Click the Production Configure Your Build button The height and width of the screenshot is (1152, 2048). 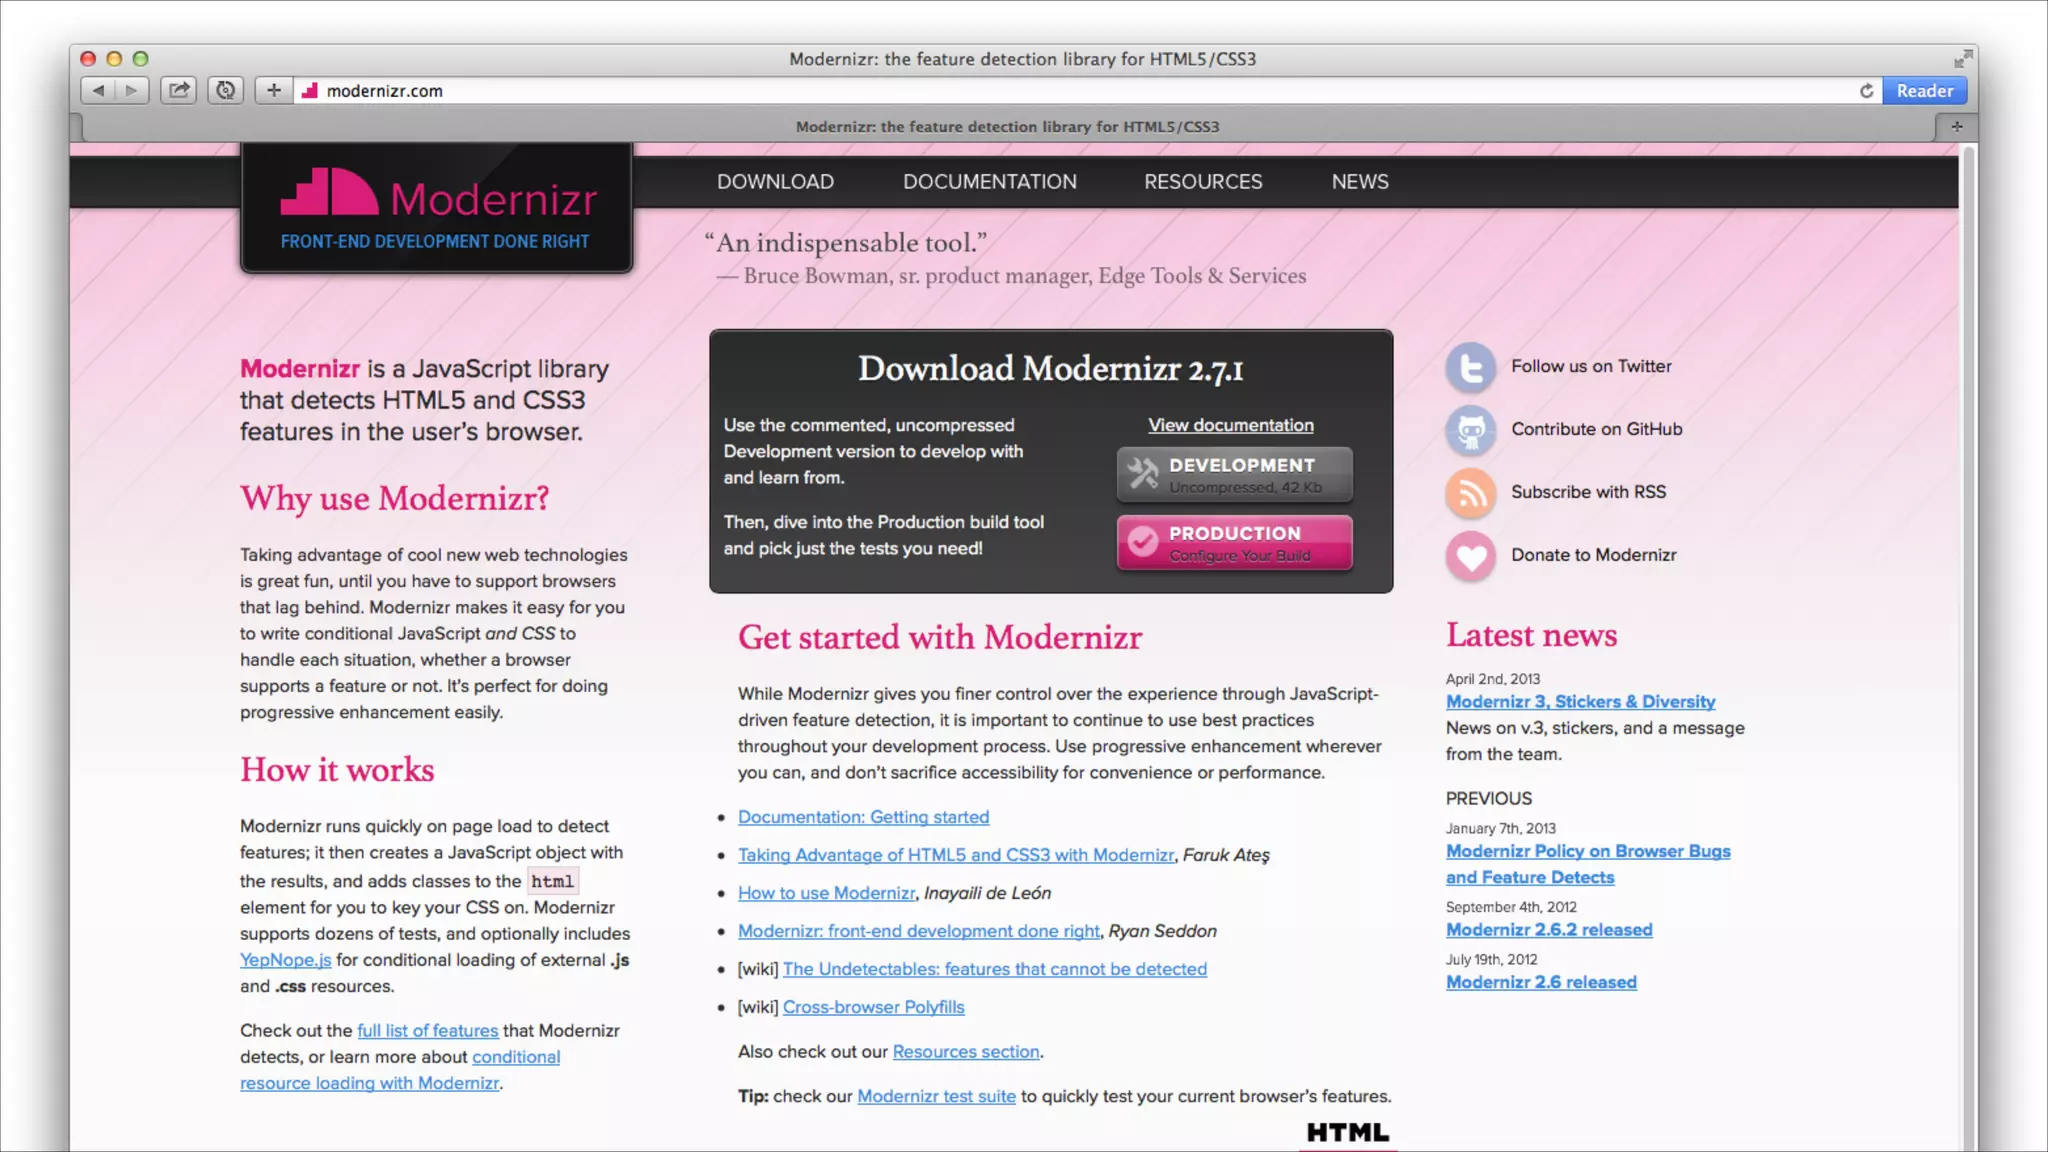1234,542
